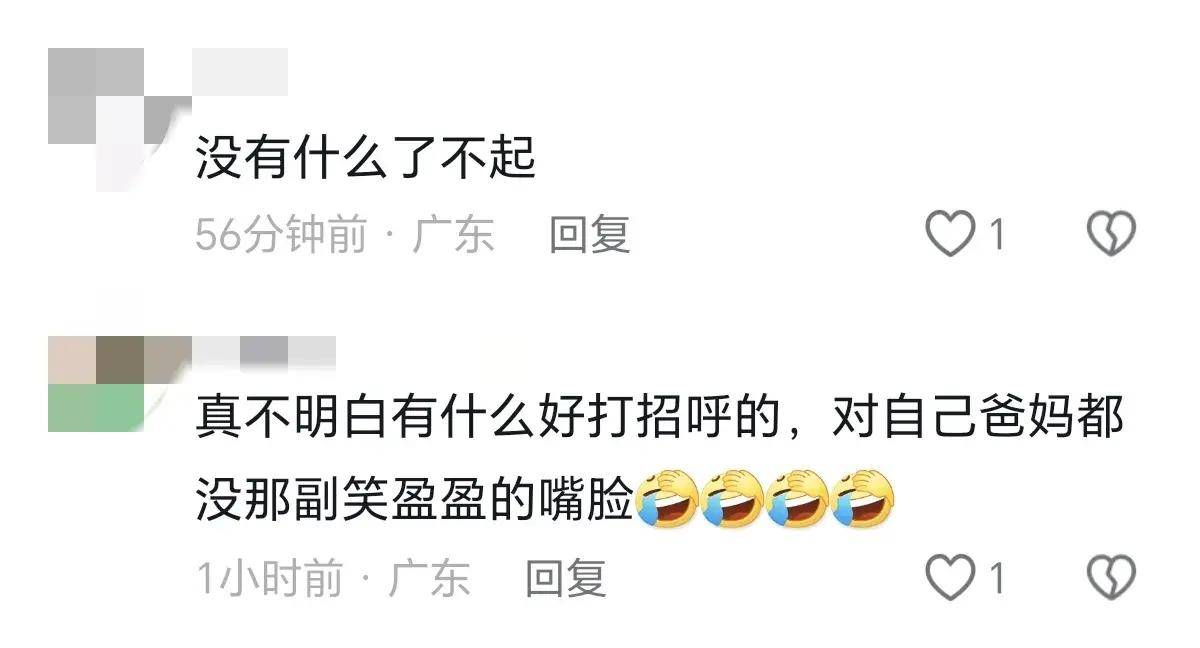Click 回复 under the 56分钟前 comment
This screenshot has width=1200, height=648.
(589, 235)
